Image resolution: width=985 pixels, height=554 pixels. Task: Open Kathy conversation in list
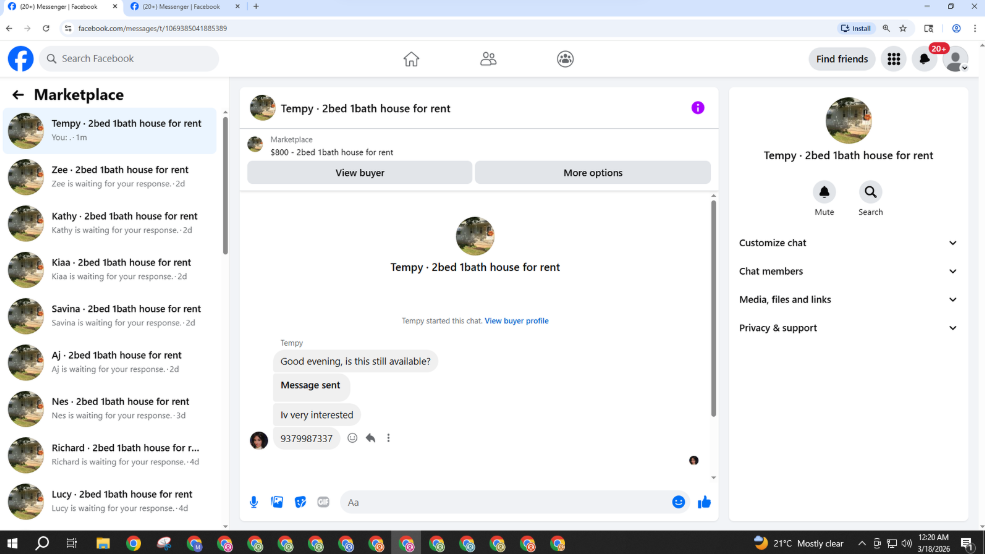click(x=110, y=224)
